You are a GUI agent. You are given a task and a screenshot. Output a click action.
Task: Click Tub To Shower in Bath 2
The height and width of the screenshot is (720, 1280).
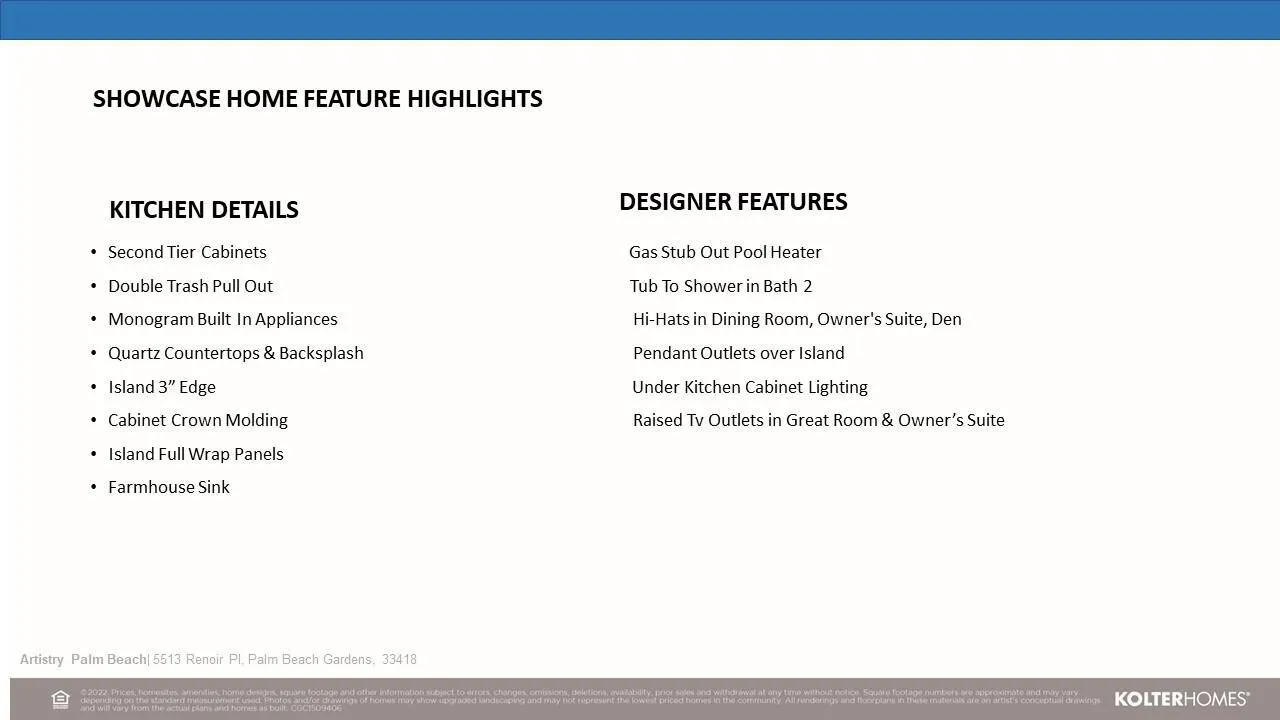[x=720, y=286]
